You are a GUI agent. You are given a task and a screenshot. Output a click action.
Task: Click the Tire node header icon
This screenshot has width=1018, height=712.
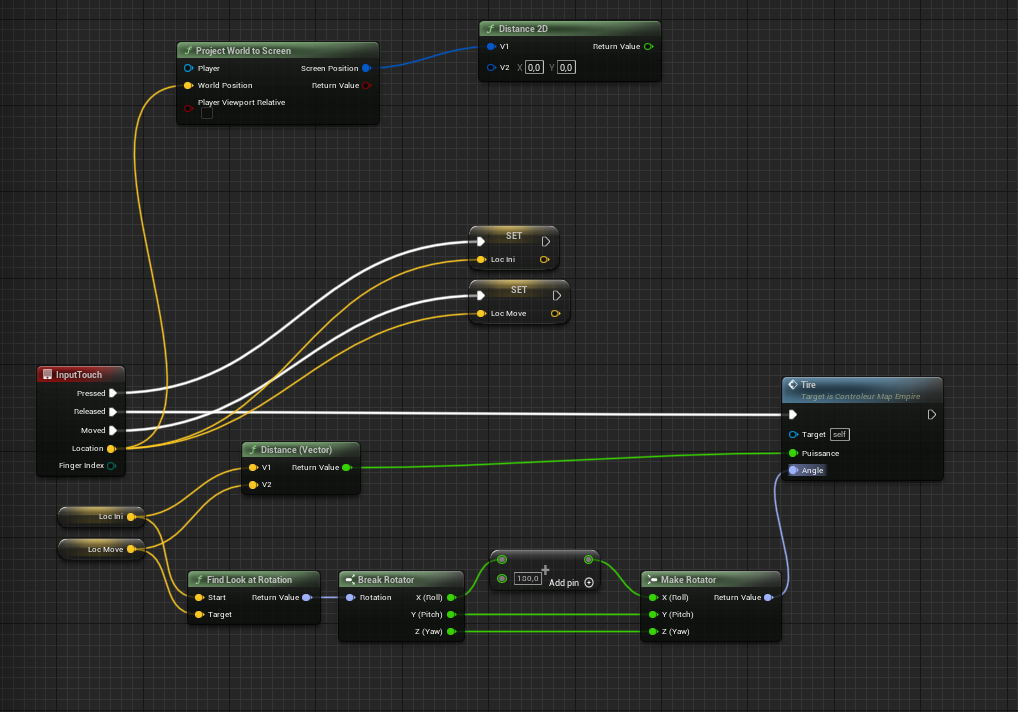[793, 384]
